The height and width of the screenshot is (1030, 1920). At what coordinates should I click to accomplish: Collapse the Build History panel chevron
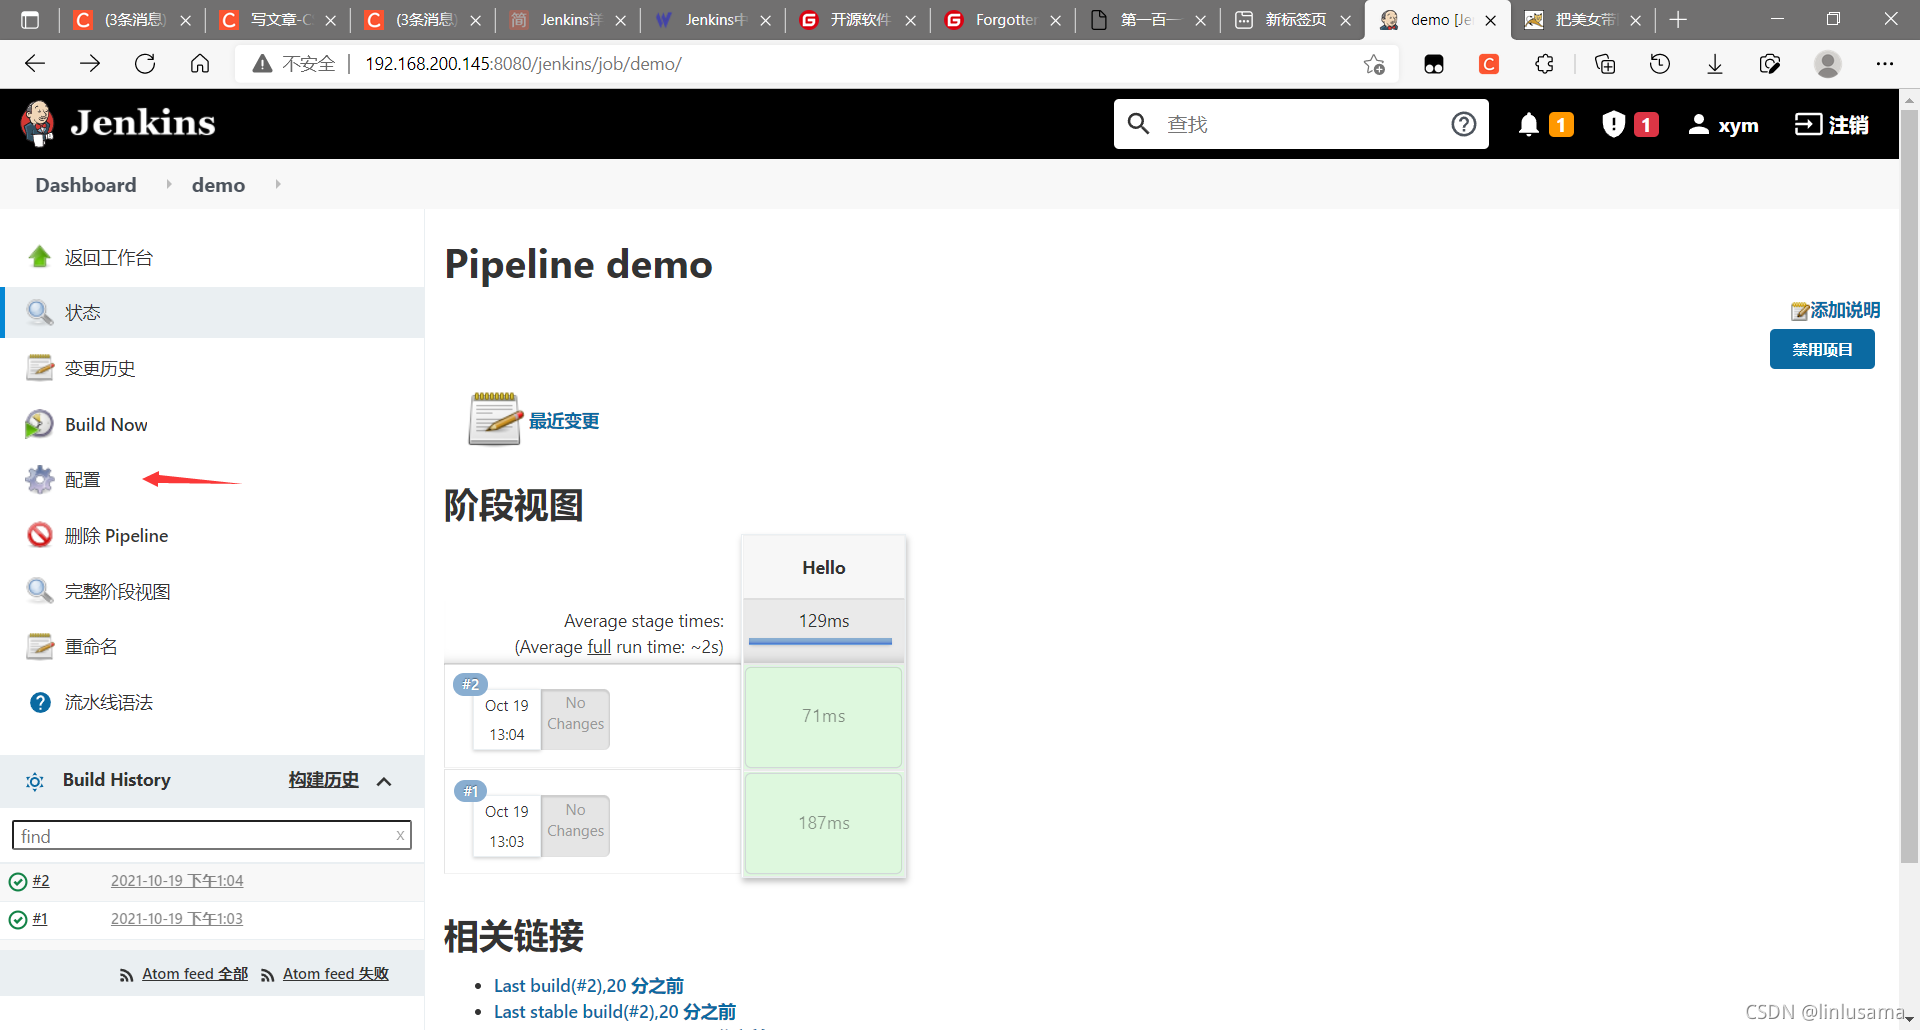coord(384,781)
